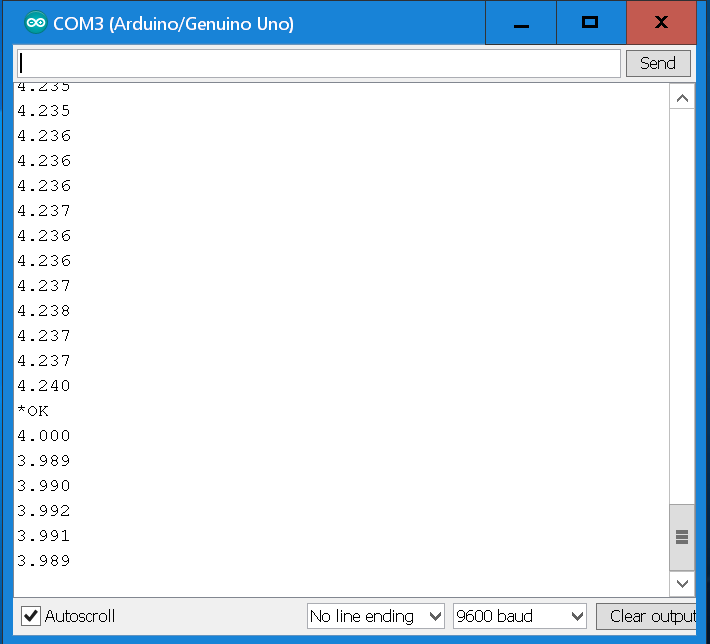
Task: Maximize the serial monitor window
Action: coord(590,23)
